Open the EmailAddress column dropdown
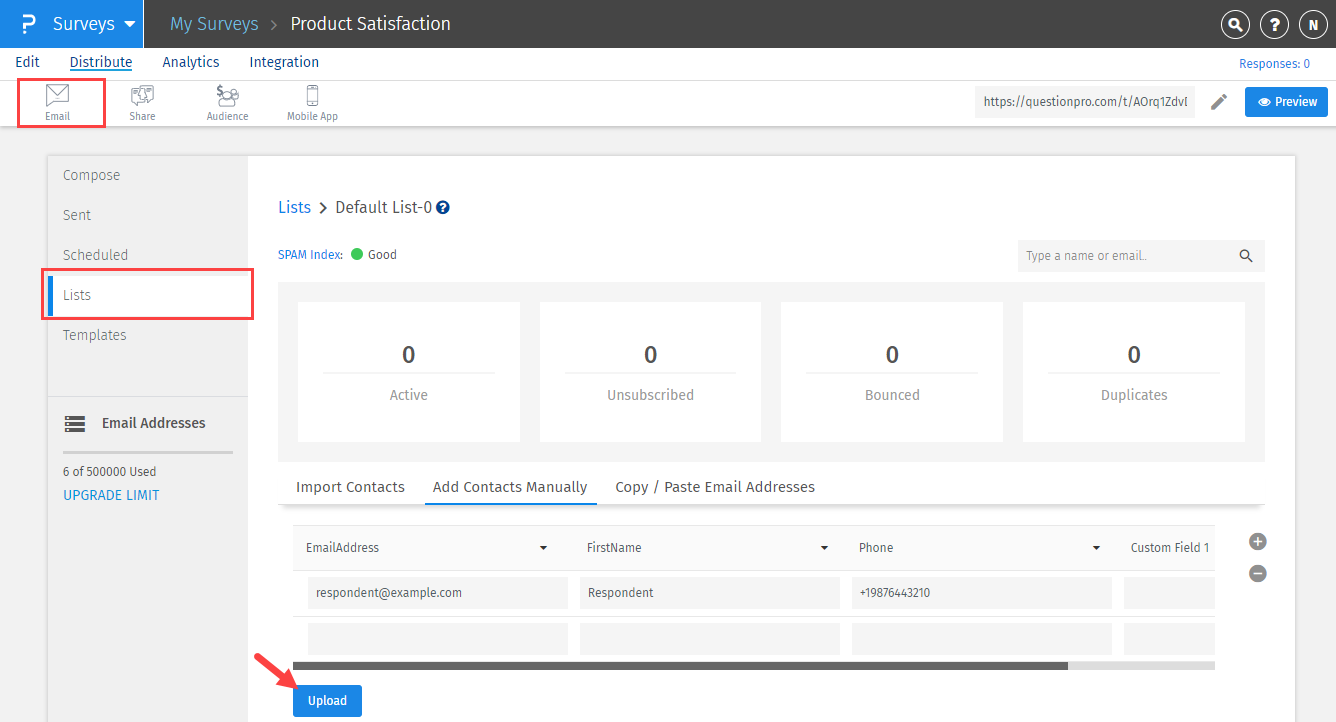Viewport: 1336px width, 722px height. (x=543, y=548)
